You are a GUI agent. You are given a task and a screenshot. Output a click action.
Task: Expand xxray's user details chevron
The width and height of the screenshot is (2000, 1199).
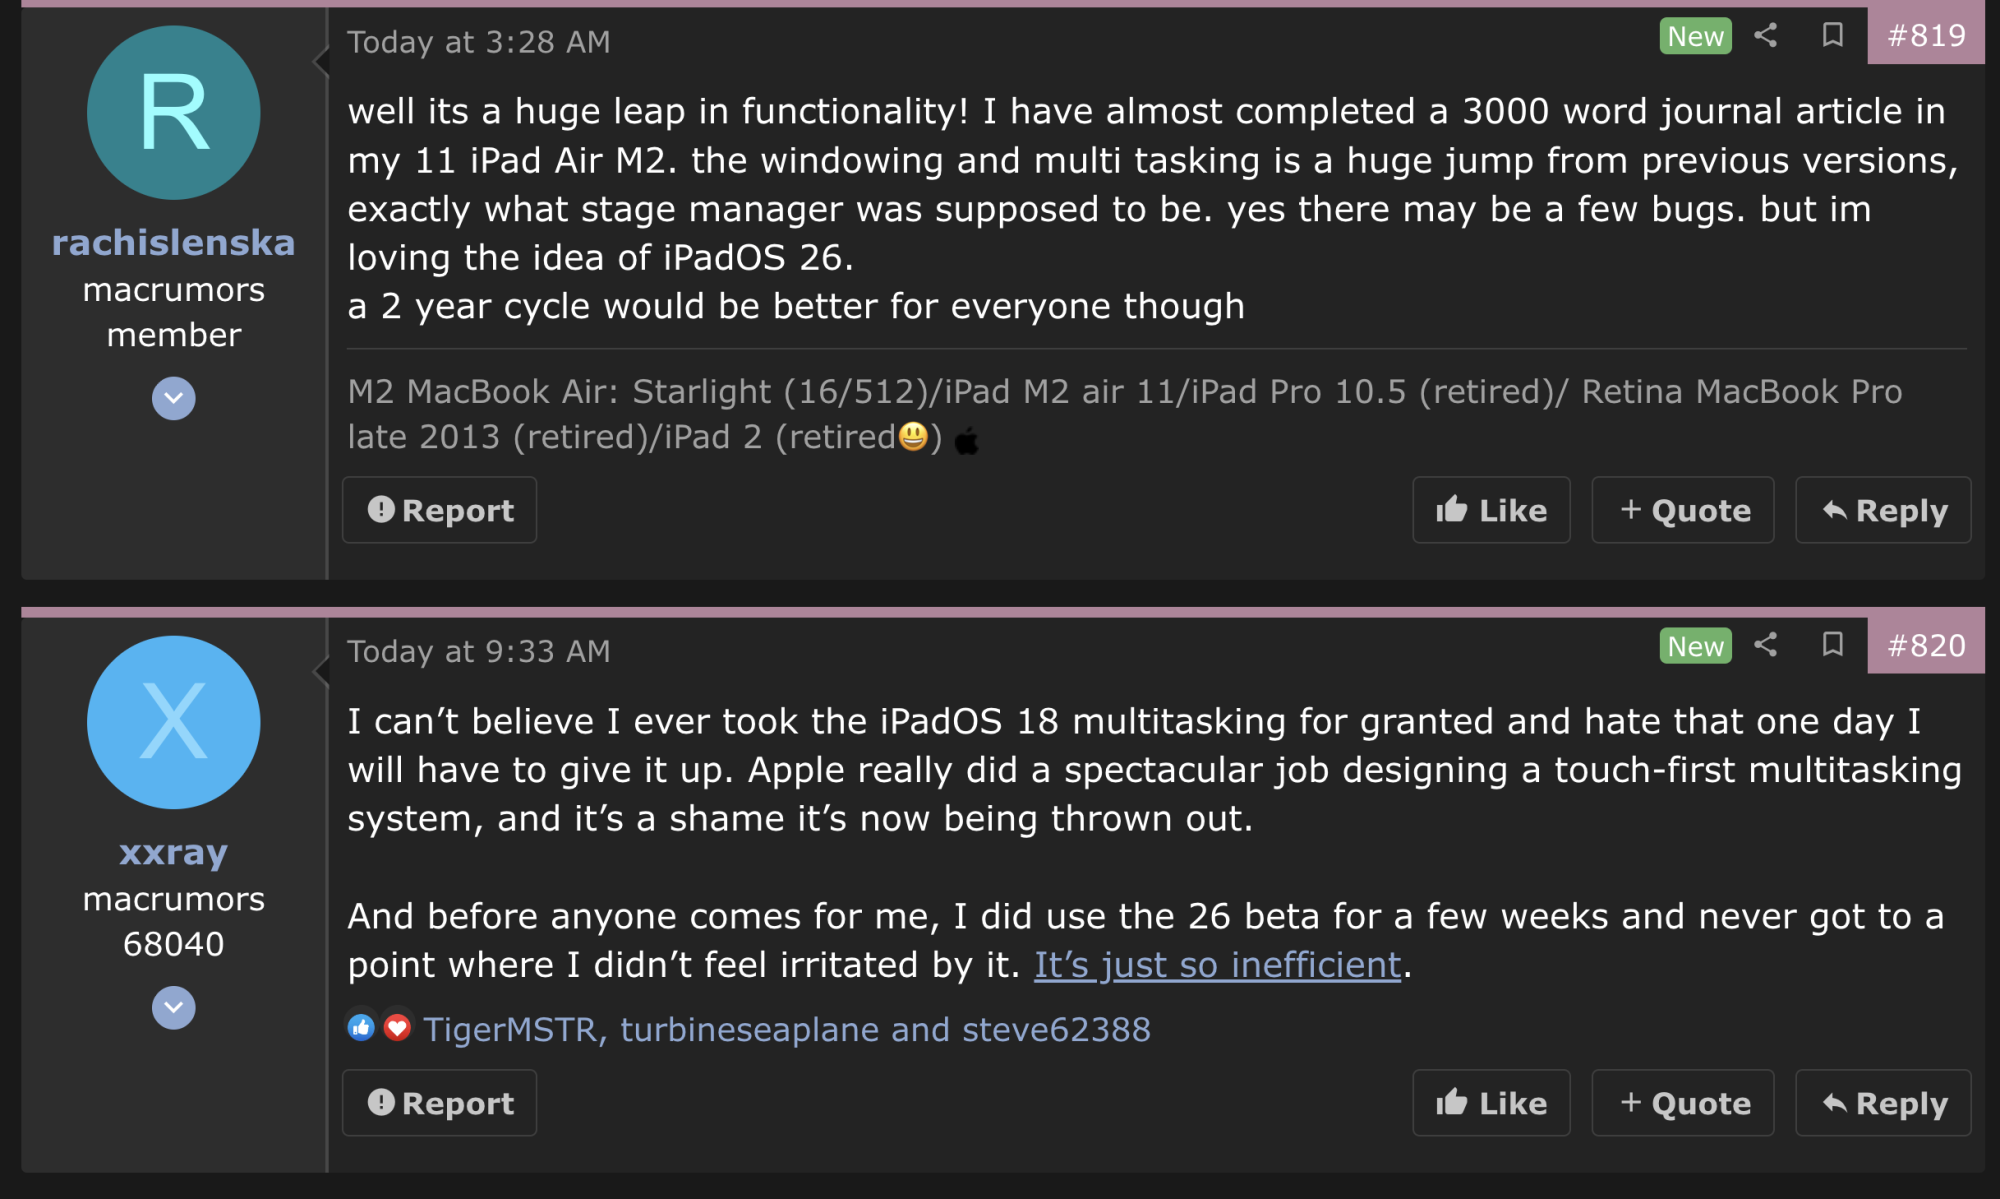174,1007
